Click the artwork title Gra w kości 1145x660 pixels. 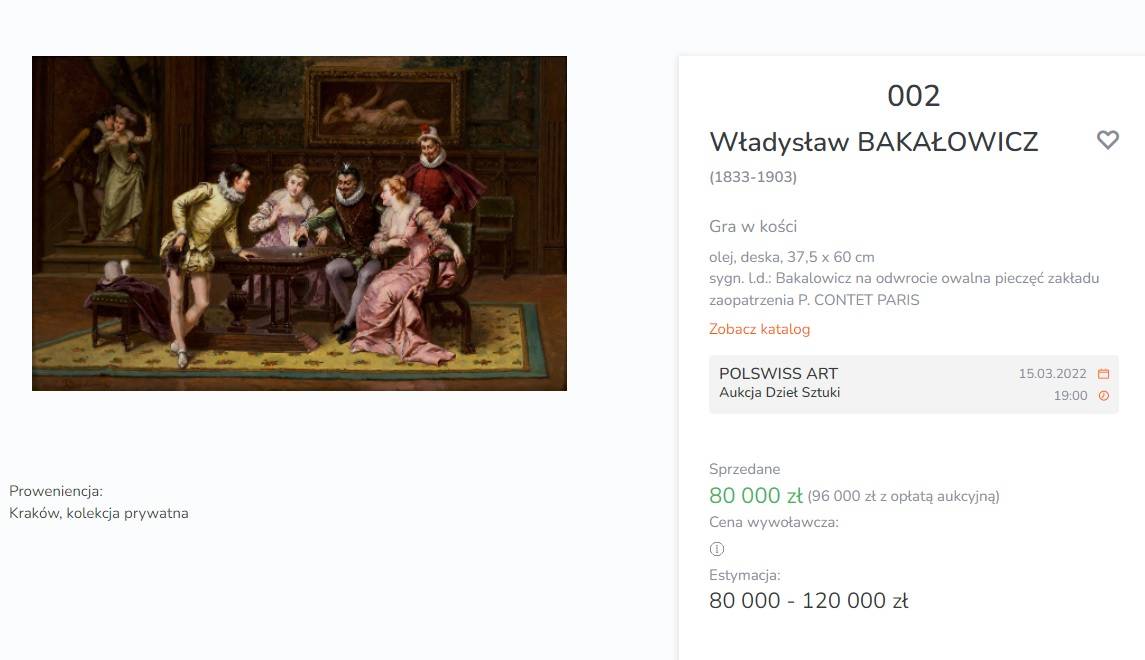tap(752, 227)
